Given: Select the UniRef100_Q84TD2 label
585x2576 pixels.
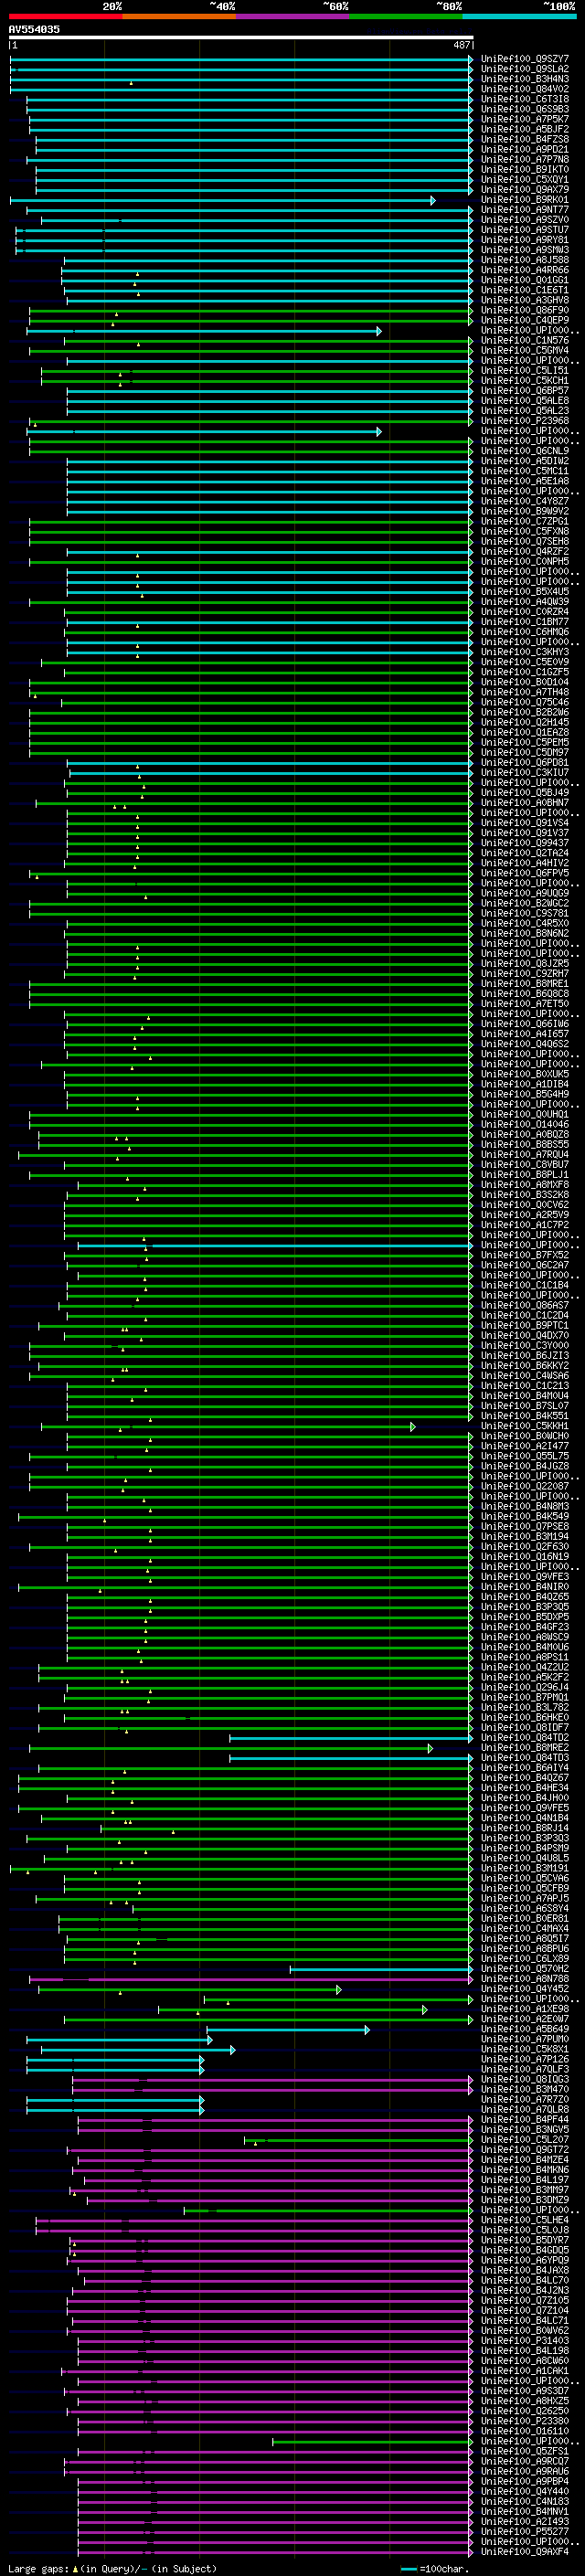Looking at the screenshot, I should pyautogui.click(x=525, y=1738).
